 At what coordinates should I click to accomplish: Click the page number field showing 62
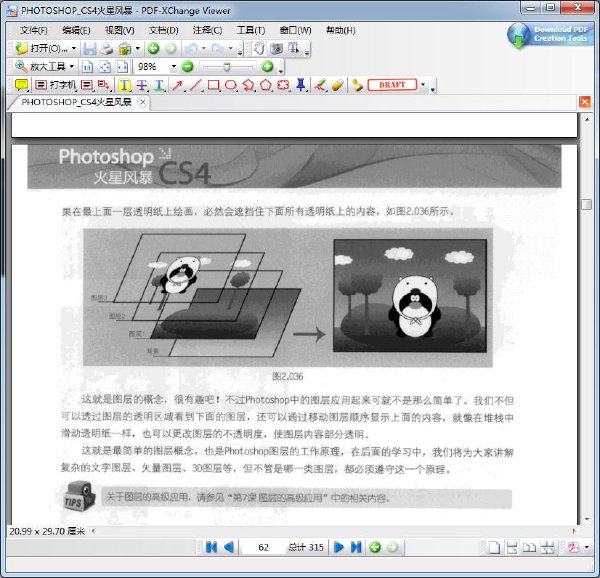point(263,547)
